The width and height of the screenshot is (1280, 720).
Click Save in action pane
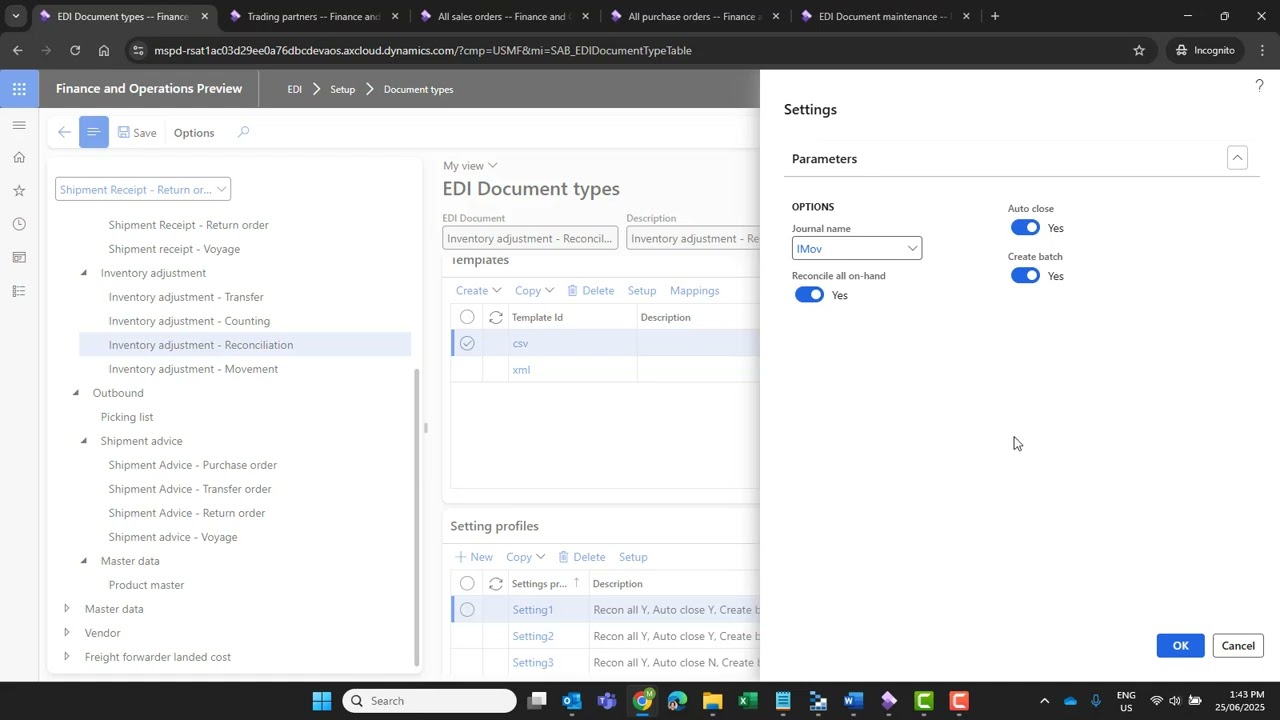[137, 132]
